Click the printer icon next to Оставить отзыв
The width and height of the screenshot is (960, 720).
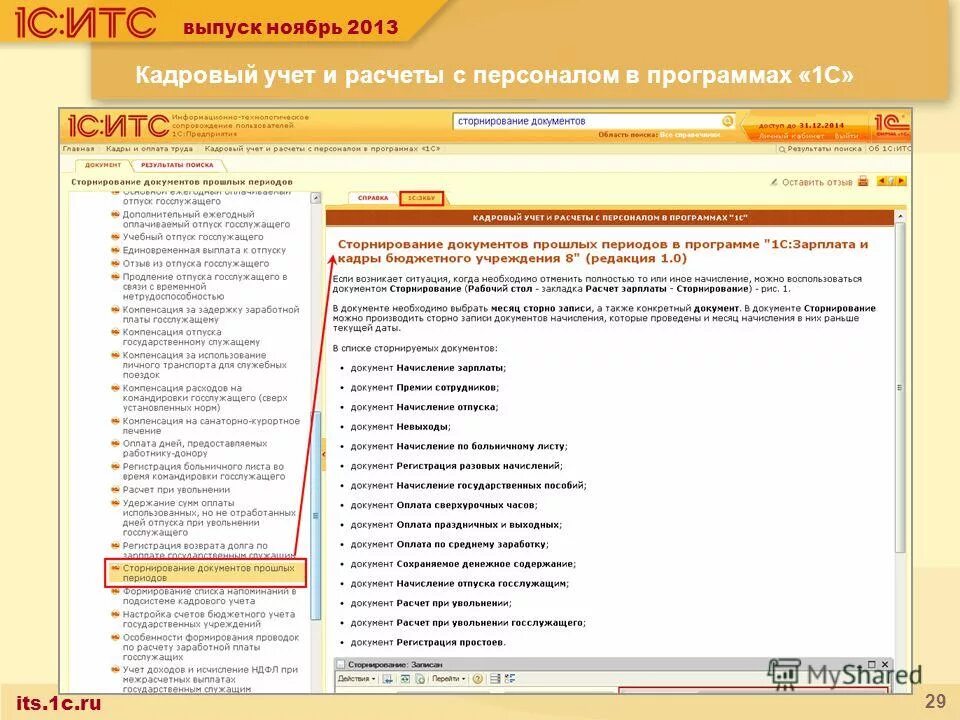tap(862, 181)
